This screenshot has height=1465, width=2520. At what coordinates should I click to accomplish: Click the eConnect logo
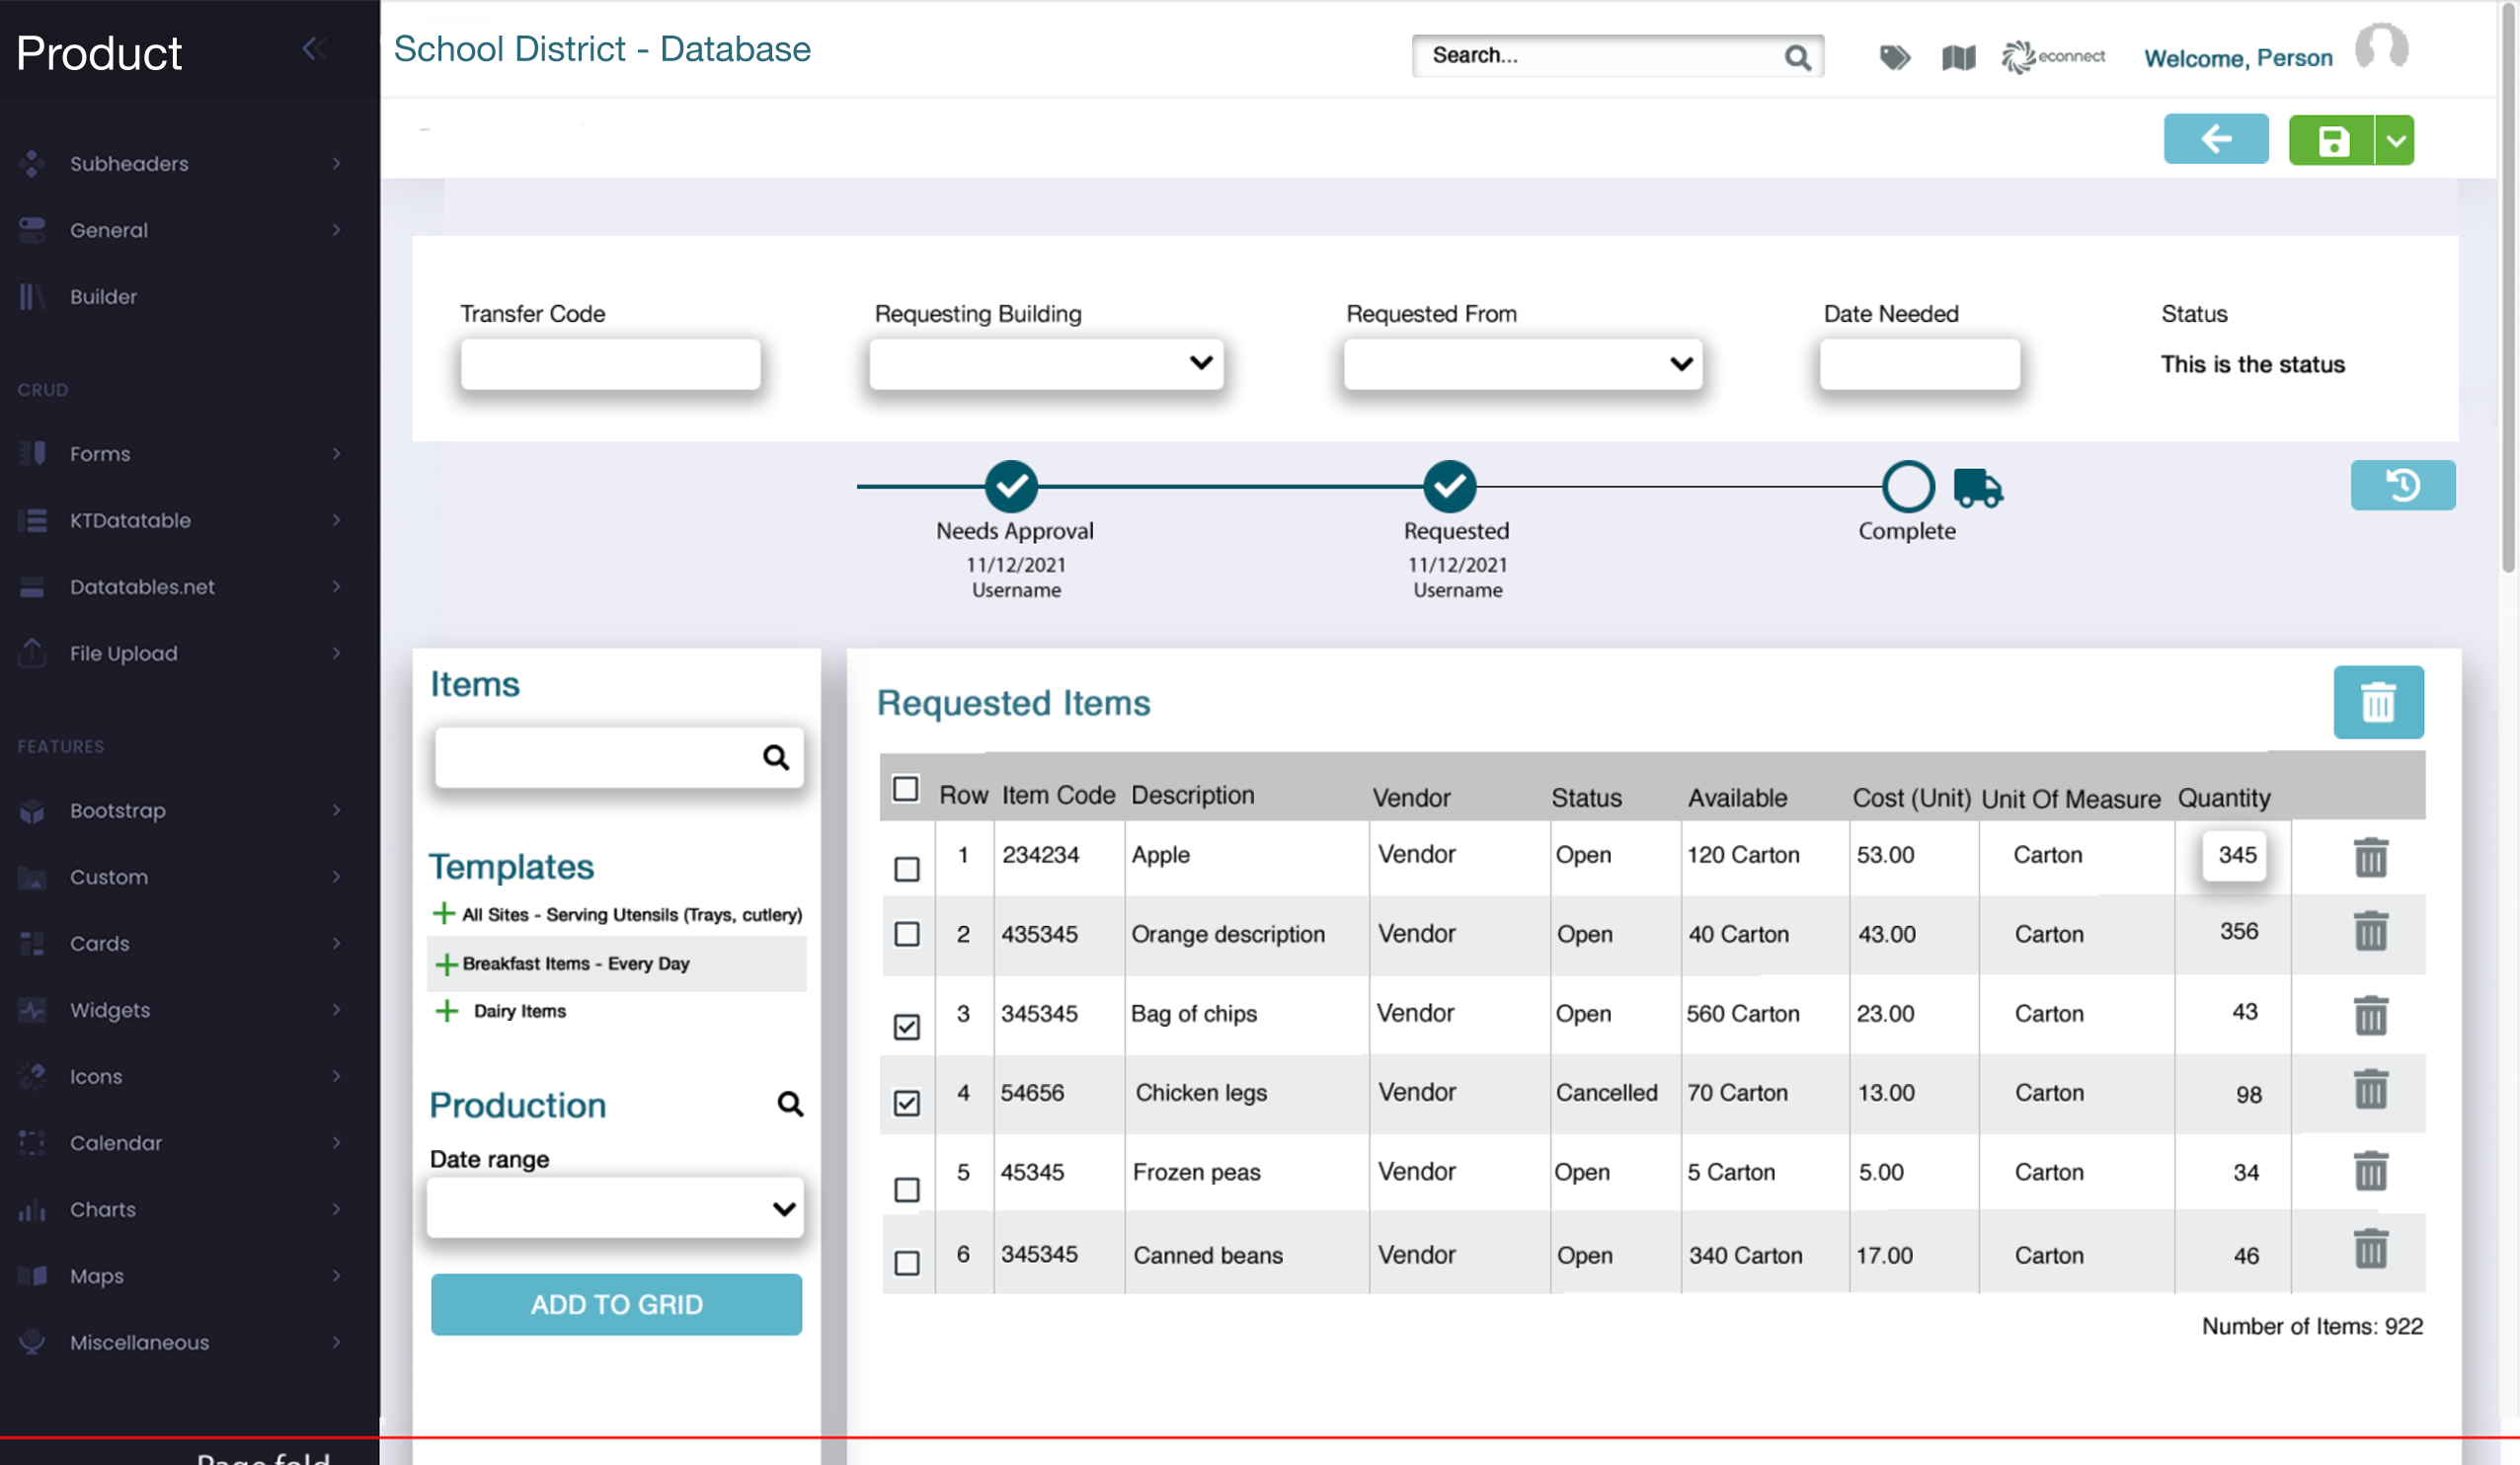(2053, 57)
